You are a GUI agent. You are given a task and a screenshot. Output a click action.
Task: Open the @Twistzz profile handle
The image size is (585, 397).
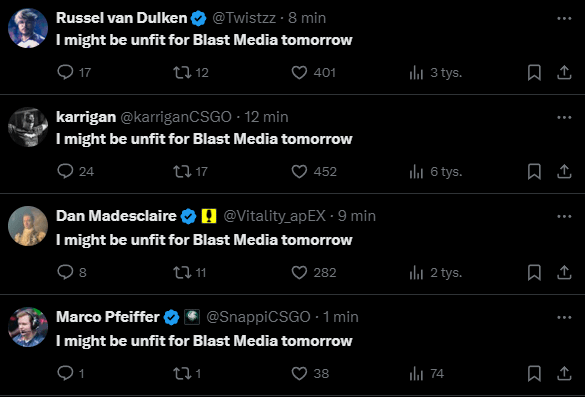[244, 18]
